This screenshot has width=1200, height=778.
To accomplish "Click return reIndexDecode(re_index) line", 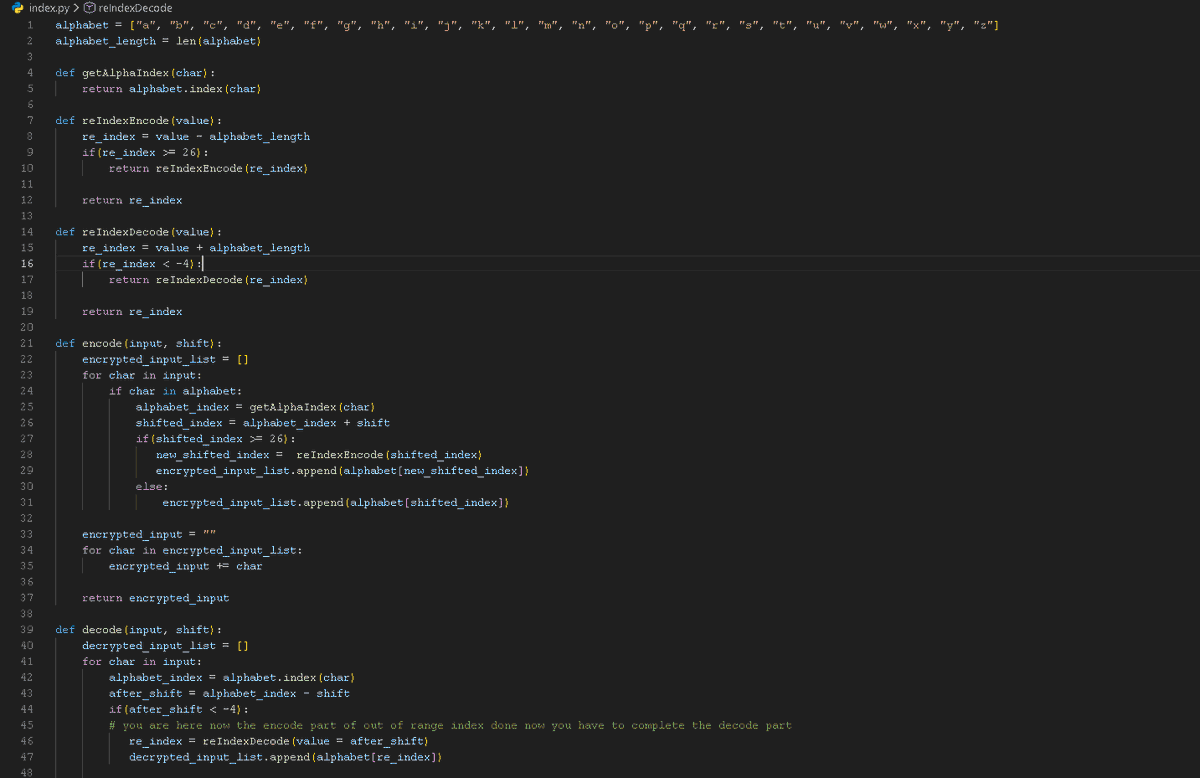I will (x=208, y=280).
